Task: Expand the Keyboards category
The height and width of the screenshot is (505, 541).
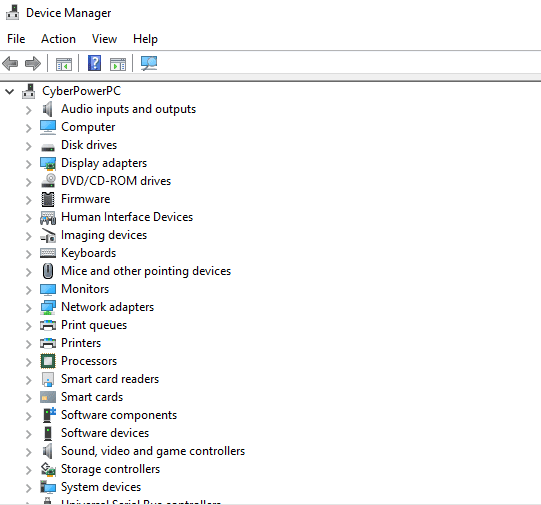Action: coord(29,254)
